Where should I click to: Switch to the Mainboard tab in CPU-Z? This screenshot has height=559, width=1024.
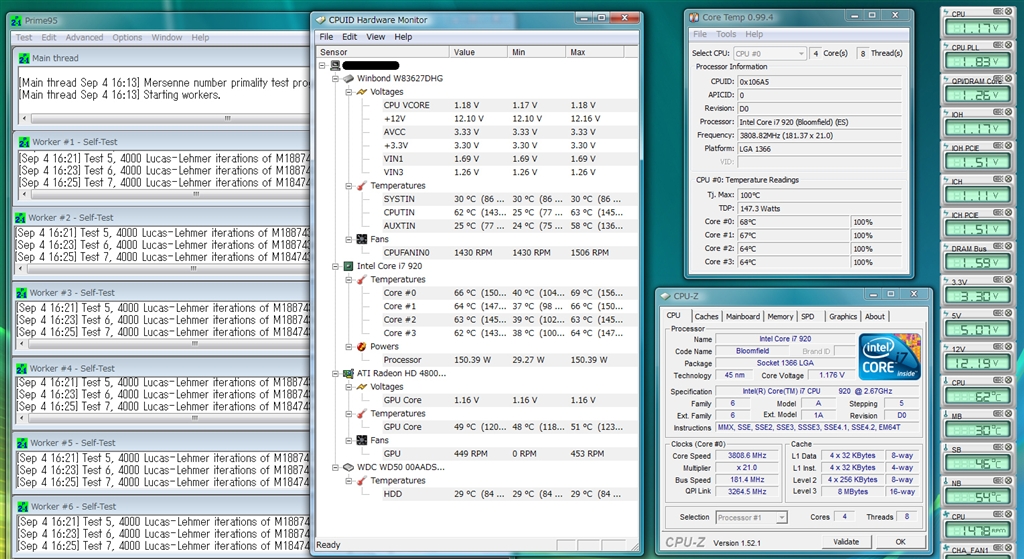(x=742, y=316)
